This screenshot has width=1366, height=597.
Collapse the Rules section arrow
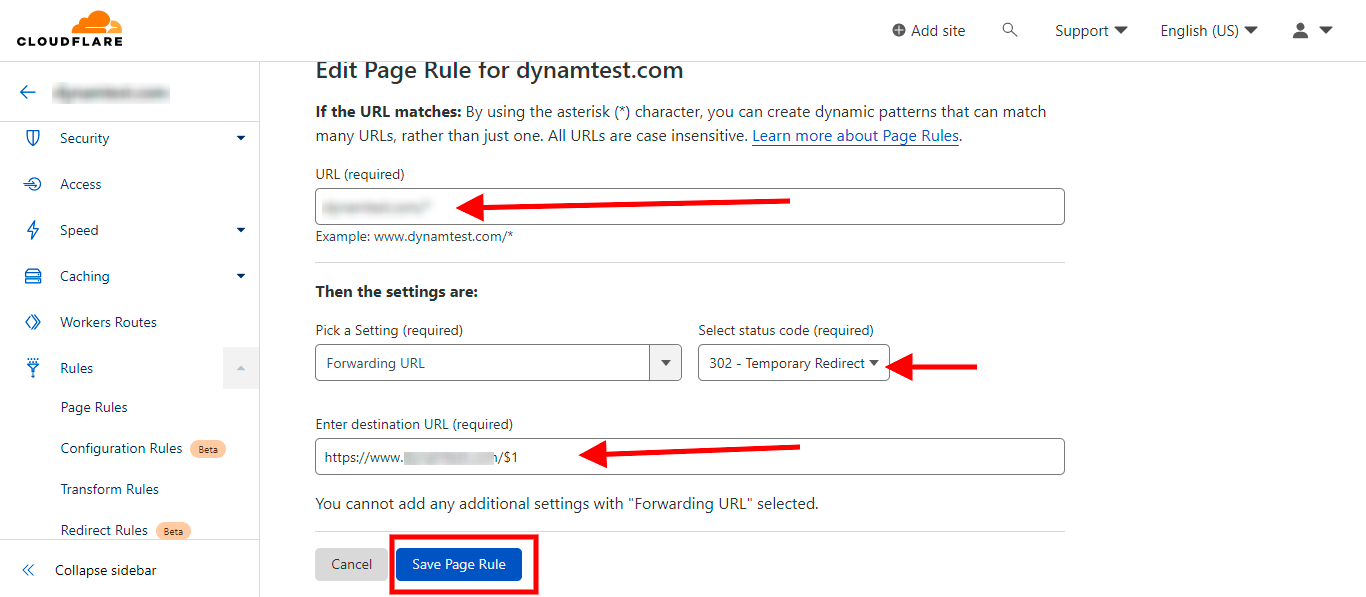pos(240,368)
